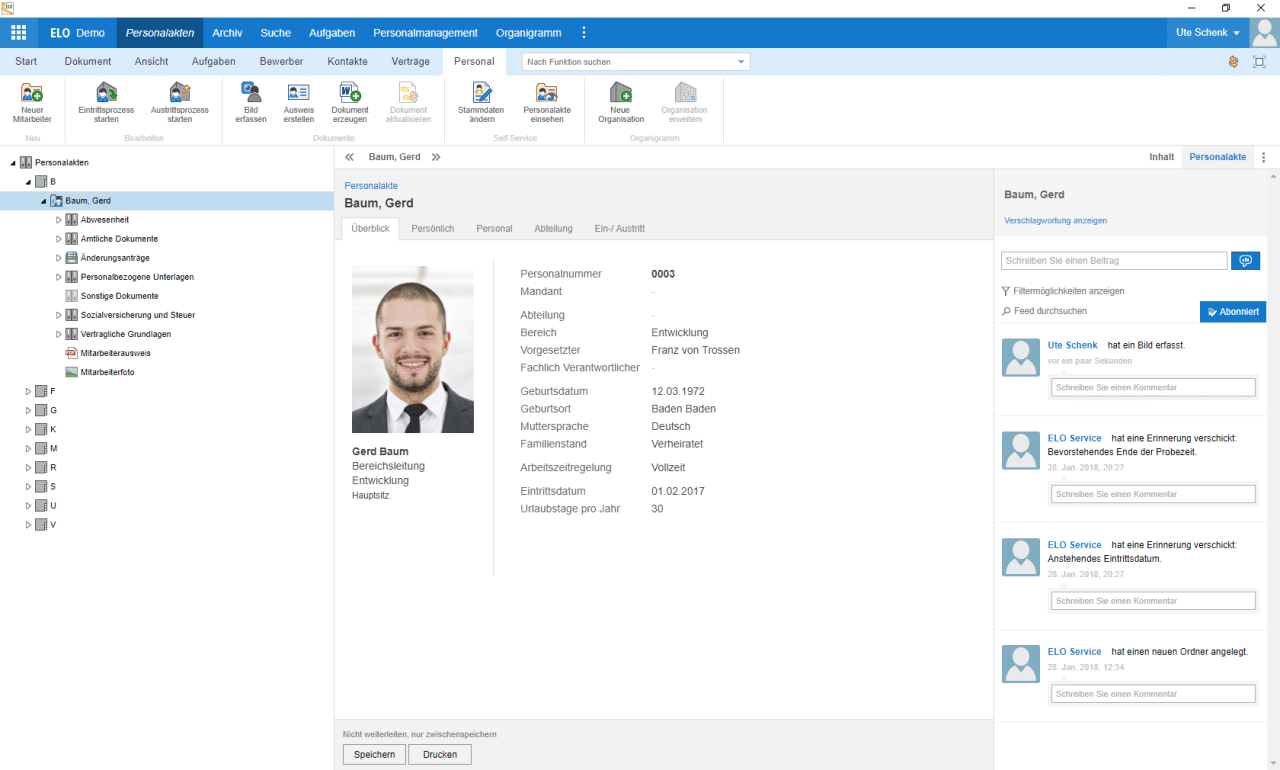Expand Personalbezogene Unterlagen folder
1280x770 pixels.
(x=58, y=277)
